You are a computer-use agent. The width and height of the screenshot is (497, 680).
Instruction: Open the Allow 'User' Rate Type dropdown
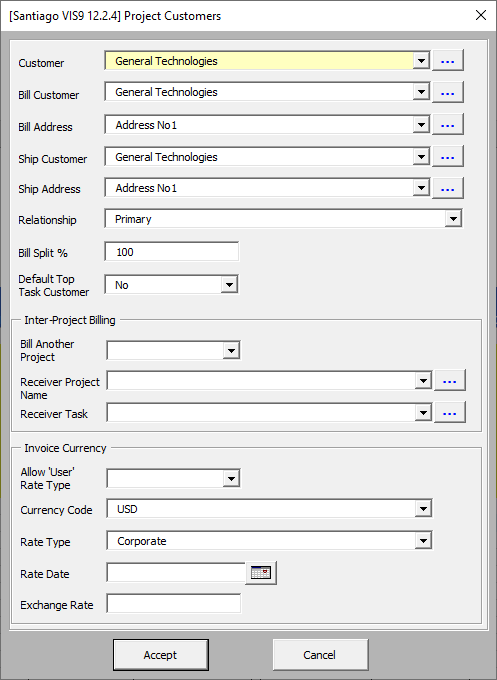[x=232, y=478]
